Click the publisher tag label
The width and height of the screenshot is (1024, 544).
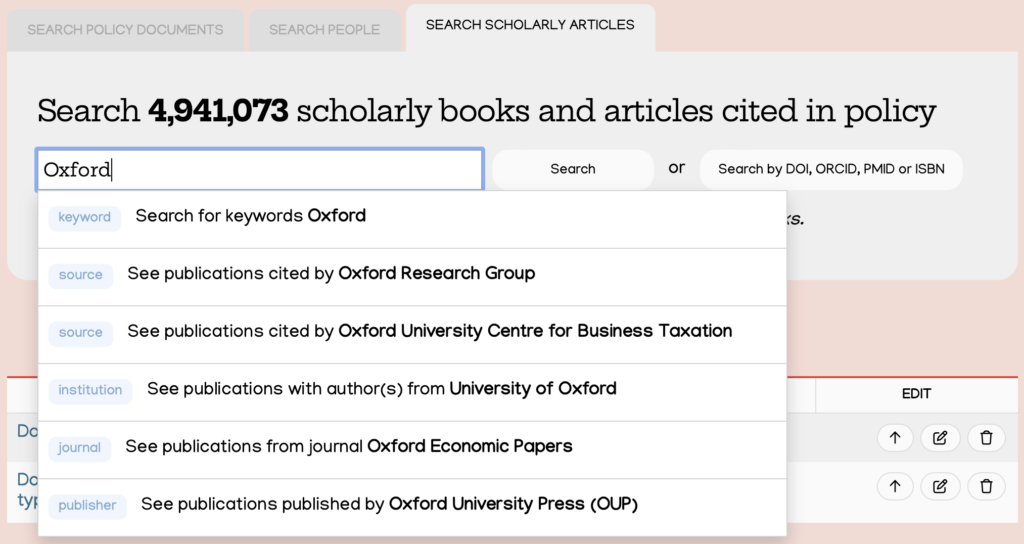[88, 505]
